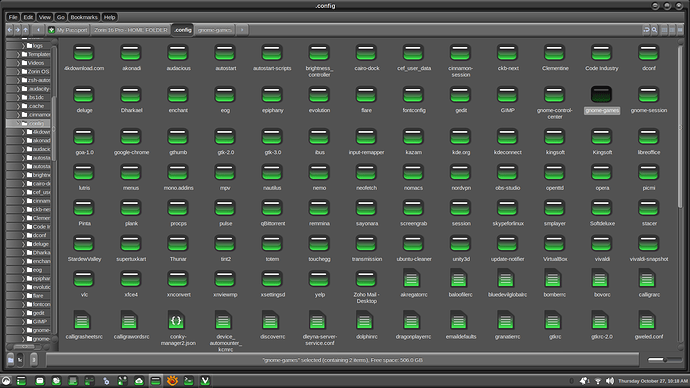Screen dimensions: 690x388
Task: Select the Zoho Mail - Desktop folder
Action: point(366,287)
